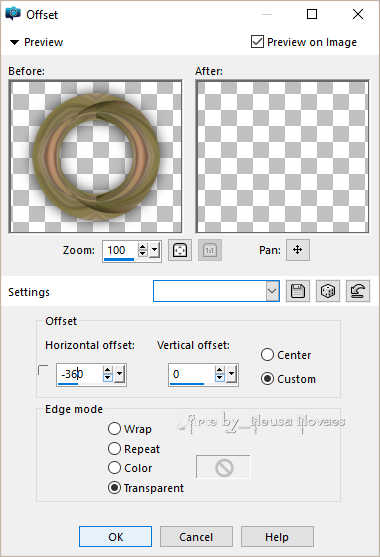Click the Pan navigation icon
The width and height of the screenshot is (380, 557).
(x=298, y=250)
